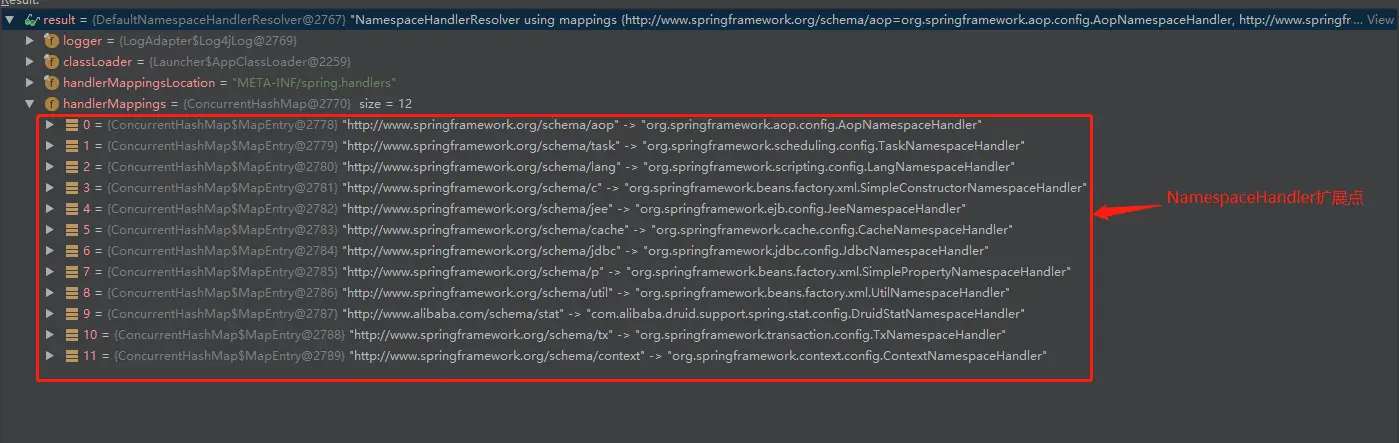Expand map entry 4 for schema/jee
Image resolution: width=1399 pixels, height=443 pixels.
coord(50,209)
